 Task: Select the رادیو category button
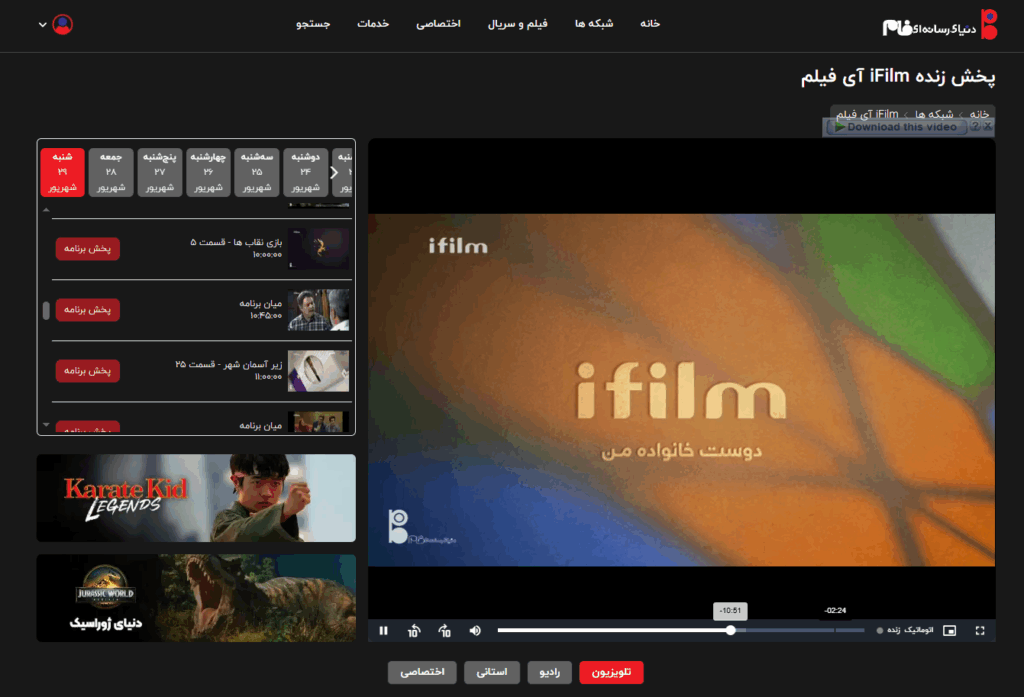pos(549,672)
